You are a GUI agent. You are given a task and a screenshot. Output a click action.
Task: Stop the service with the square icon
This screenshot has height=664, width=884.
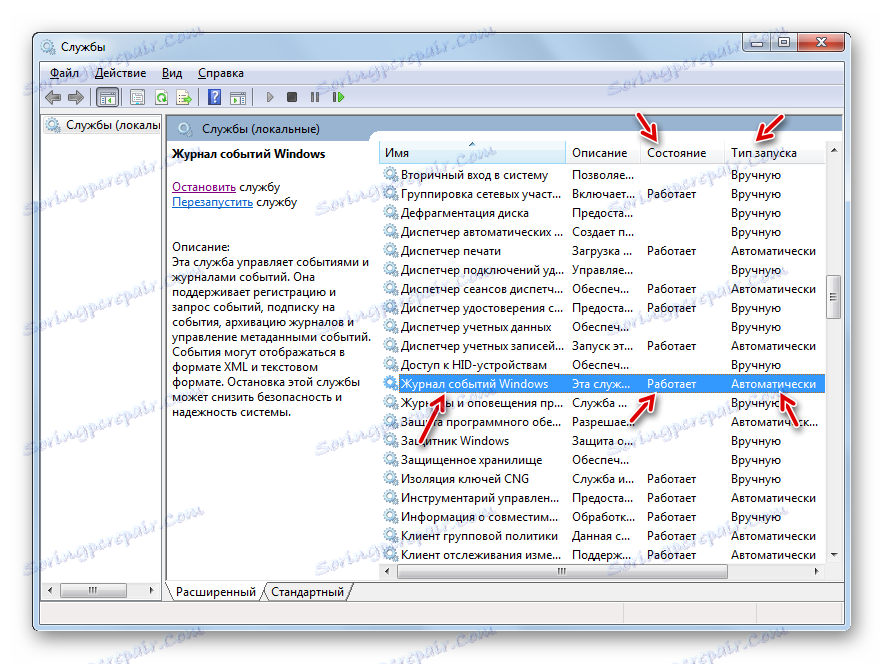[x=291, y=98]
